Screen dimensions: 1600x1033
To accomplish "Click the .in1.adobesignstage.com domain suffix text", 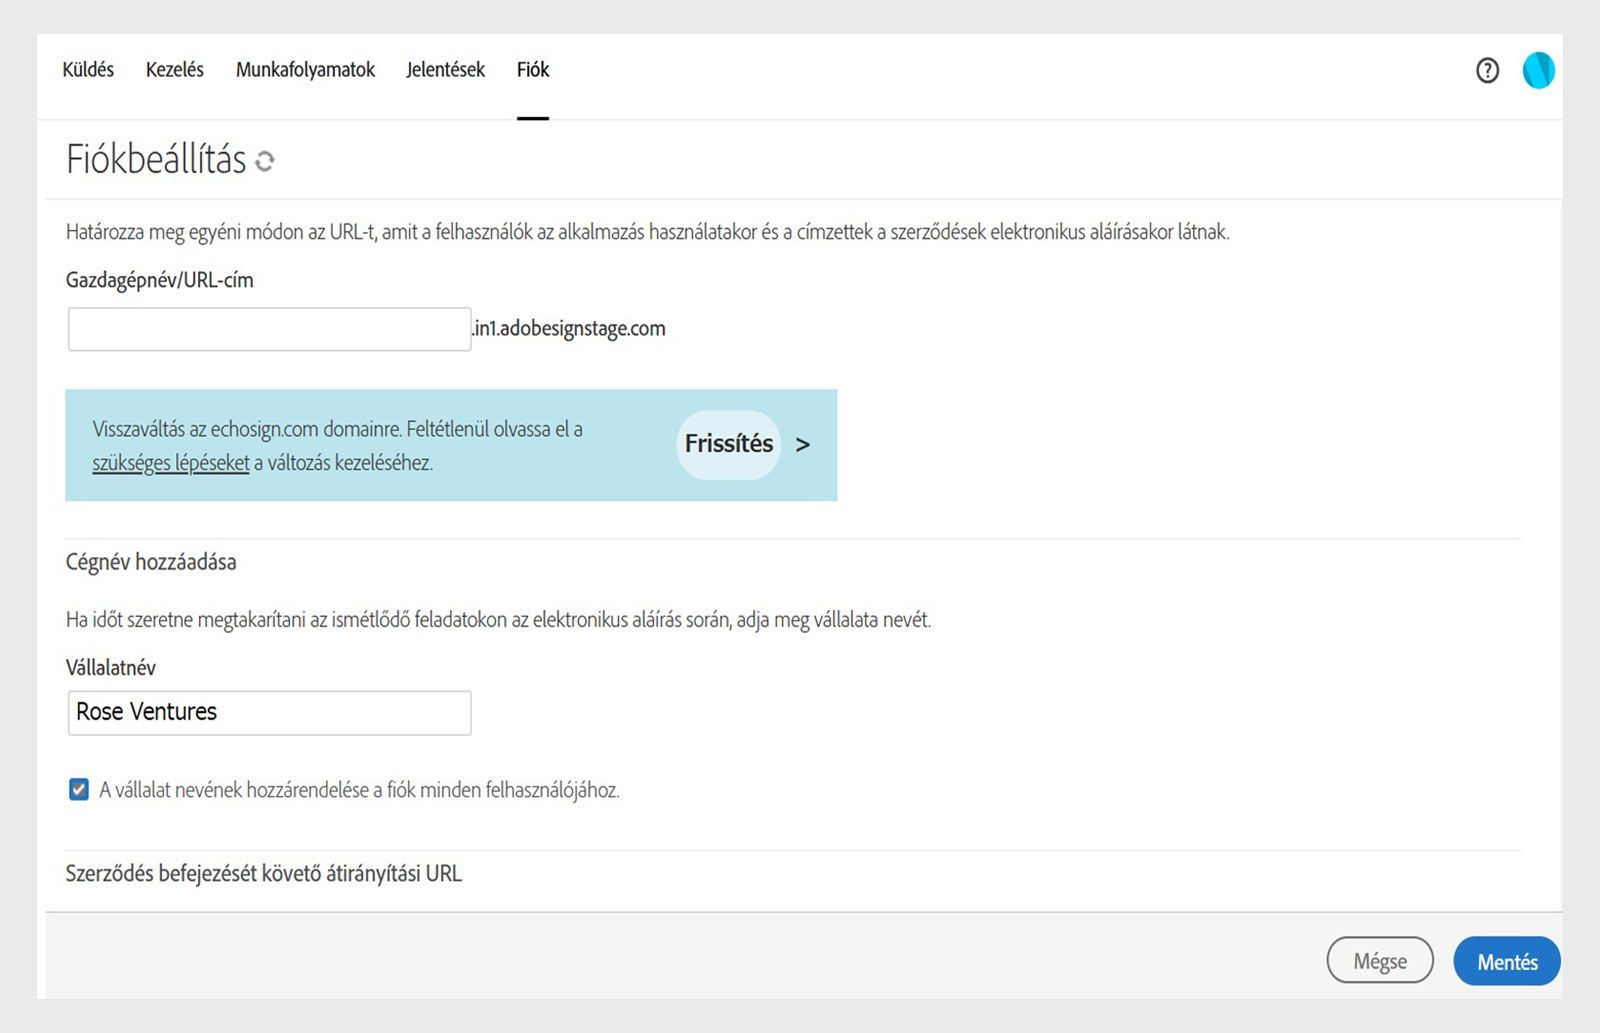I will [x=569, y=329].
